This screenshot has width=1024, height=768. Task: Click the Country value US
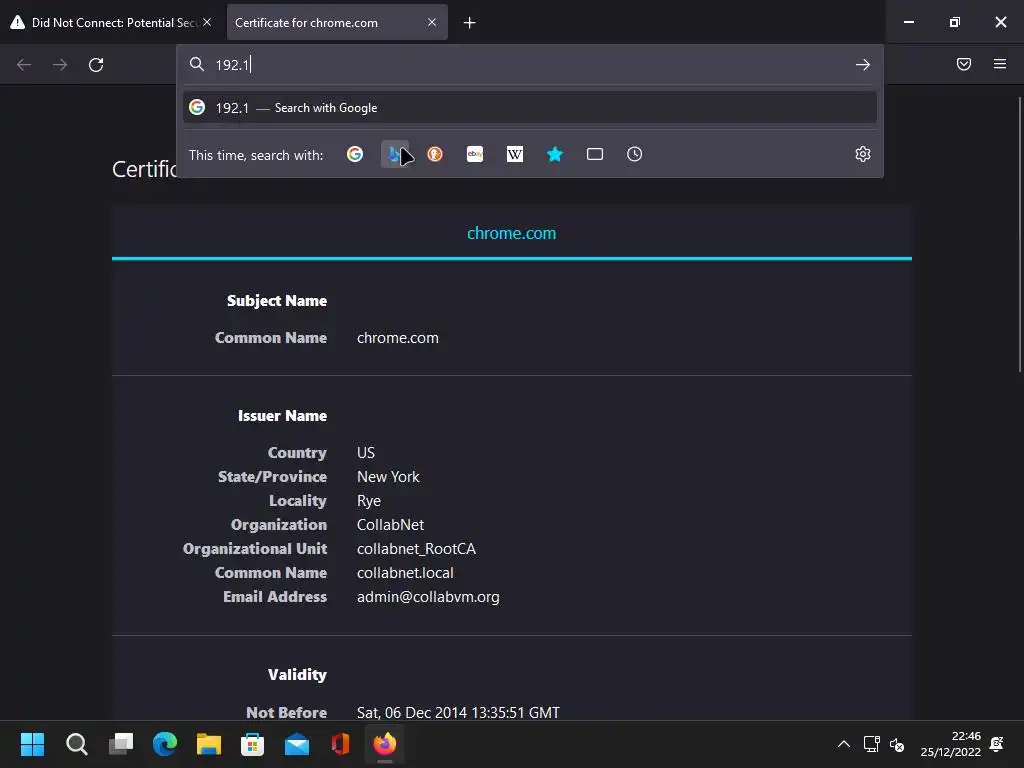[366, 453]
